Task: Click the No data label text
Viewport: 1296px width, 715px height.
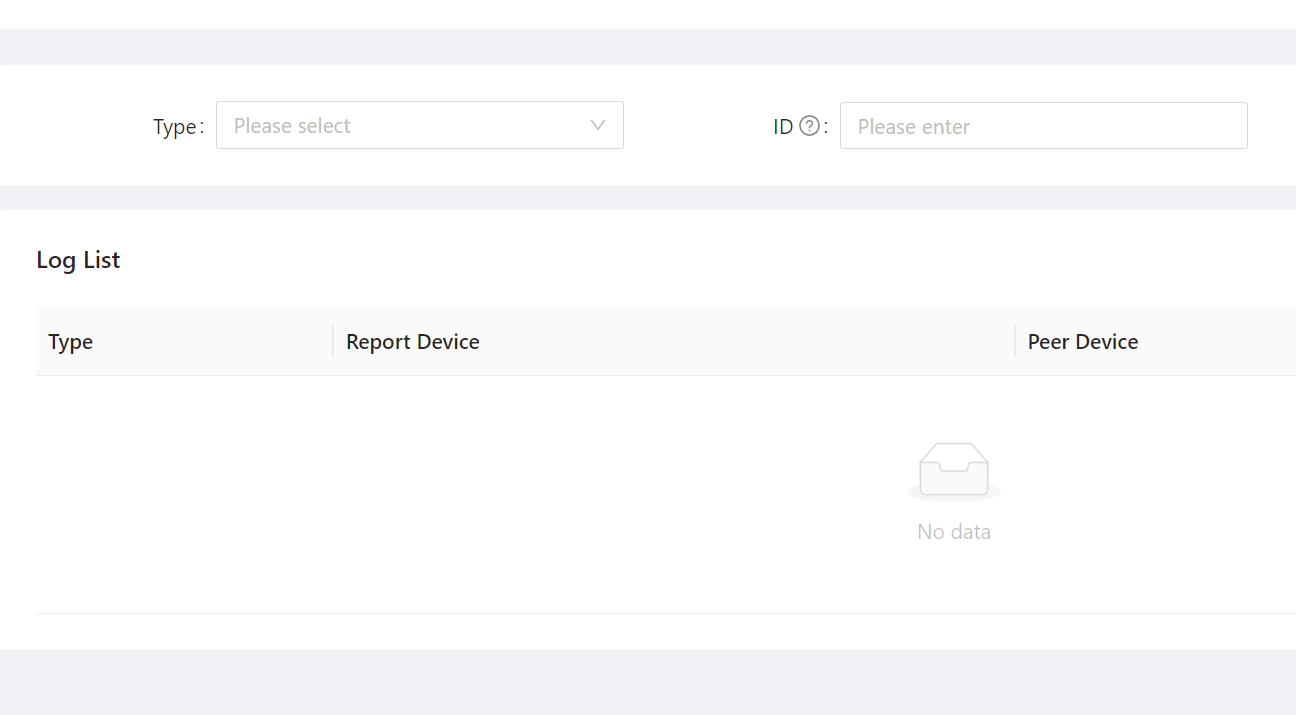Action: (x=953, y=531)
